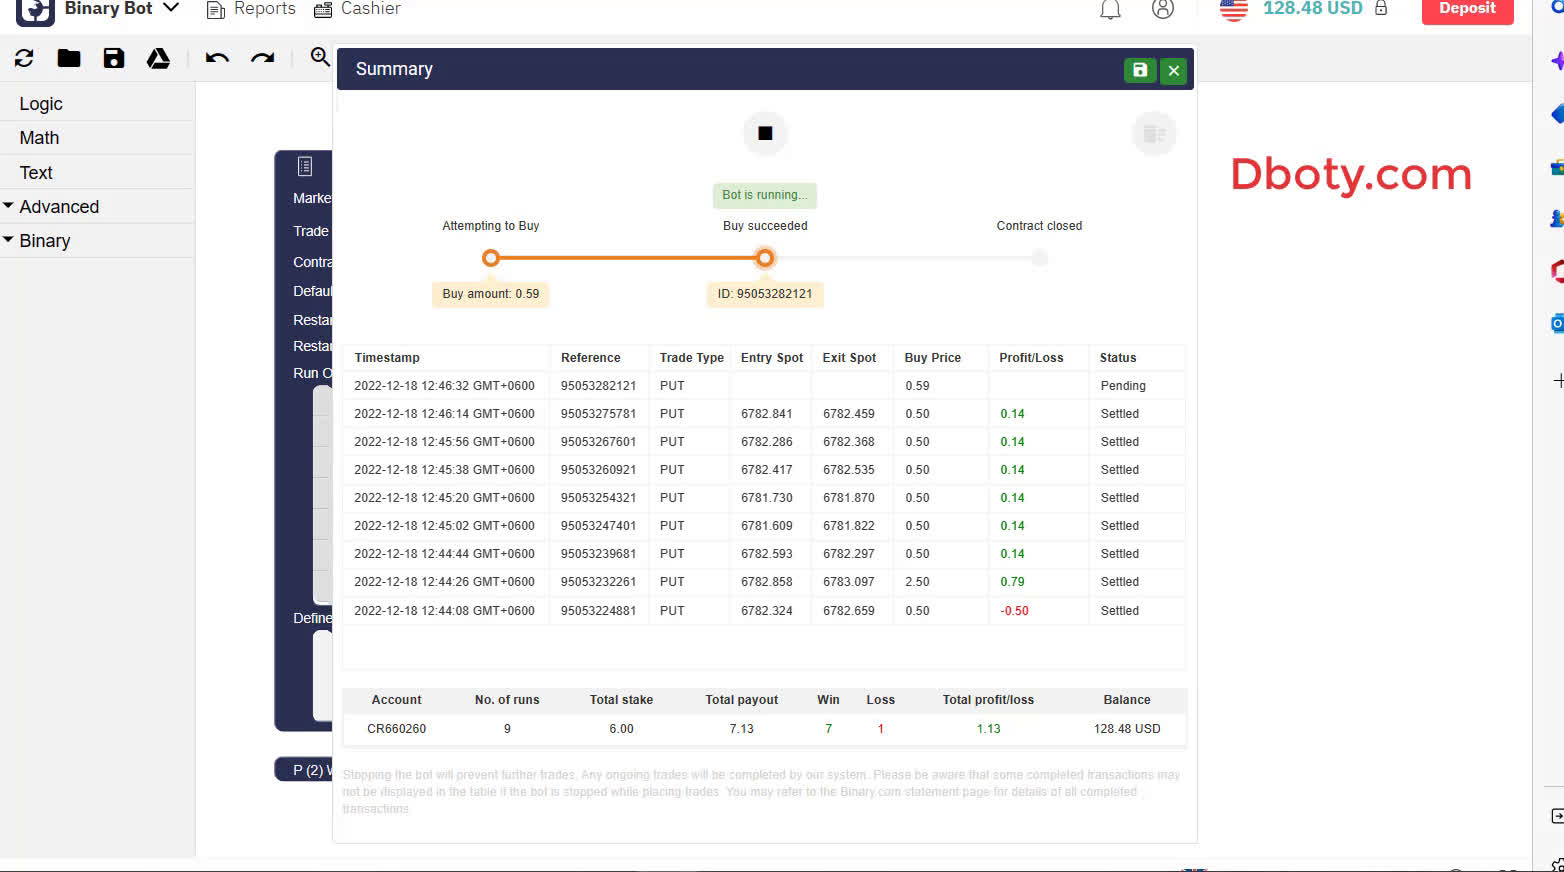1564x872 pixels.
Task: Click reference number 95053224881
Action: click(598, 611)
